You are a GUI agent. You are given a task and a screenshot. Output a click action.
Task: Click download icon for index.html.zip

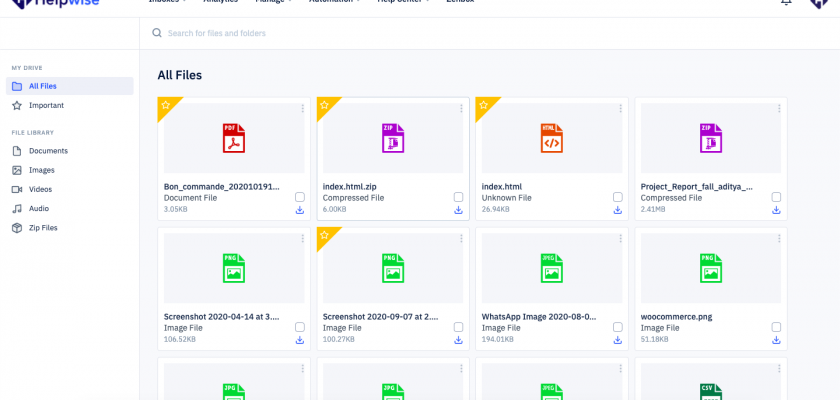(458, 210)
